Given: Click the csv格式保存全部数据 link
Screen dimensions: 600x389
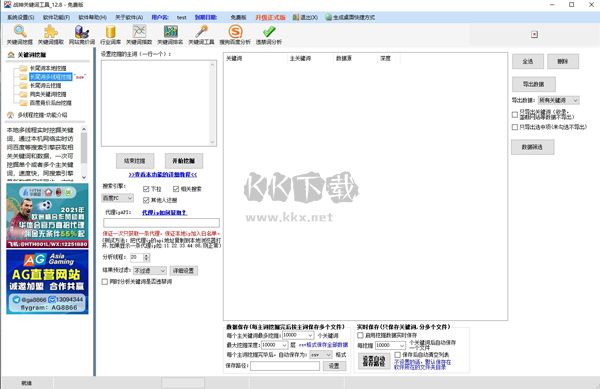Looking at the screenshot, I should tap(323, 345).
